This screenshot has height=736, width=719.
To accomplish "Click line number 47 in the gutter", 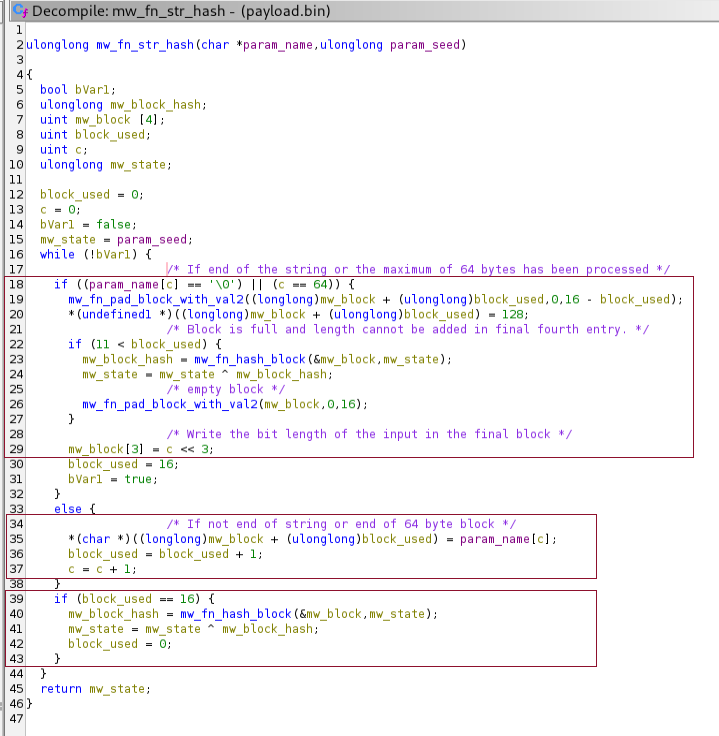I will 15,719.
